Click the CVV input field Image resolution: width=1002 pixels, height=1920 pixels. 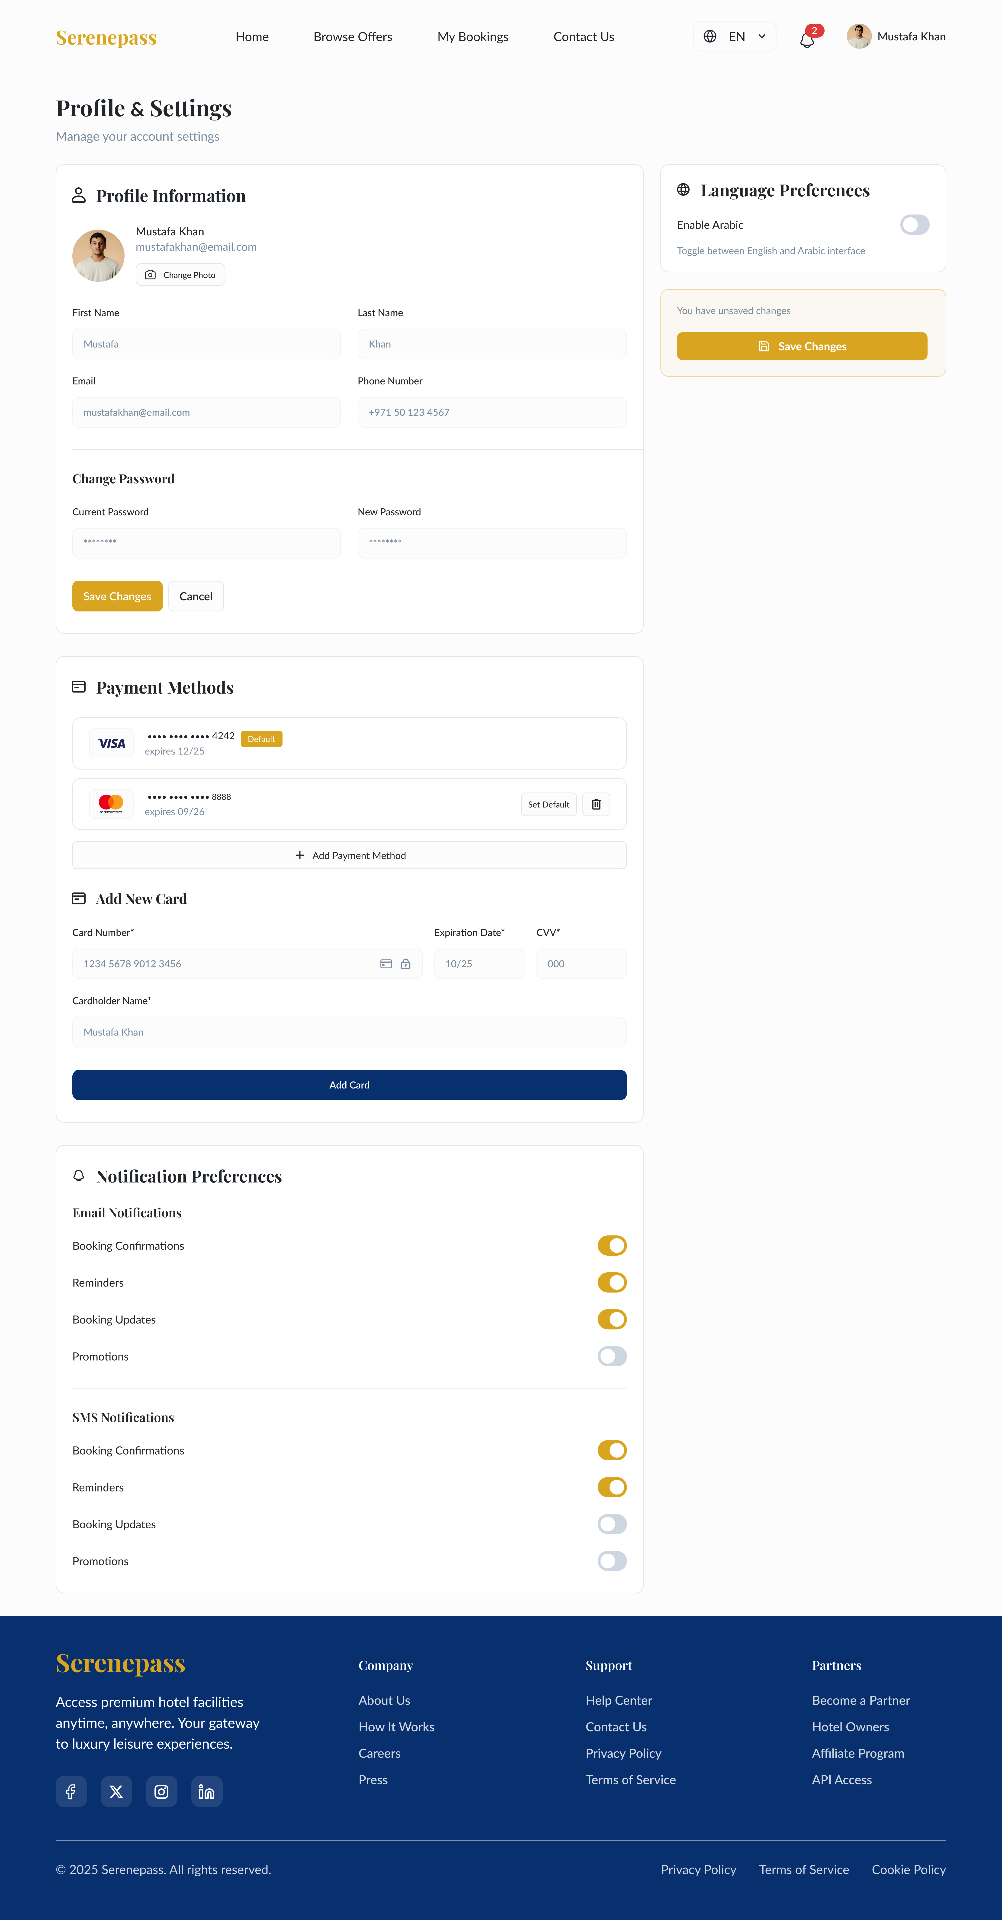pyautogui.click(x=581, y=964)
